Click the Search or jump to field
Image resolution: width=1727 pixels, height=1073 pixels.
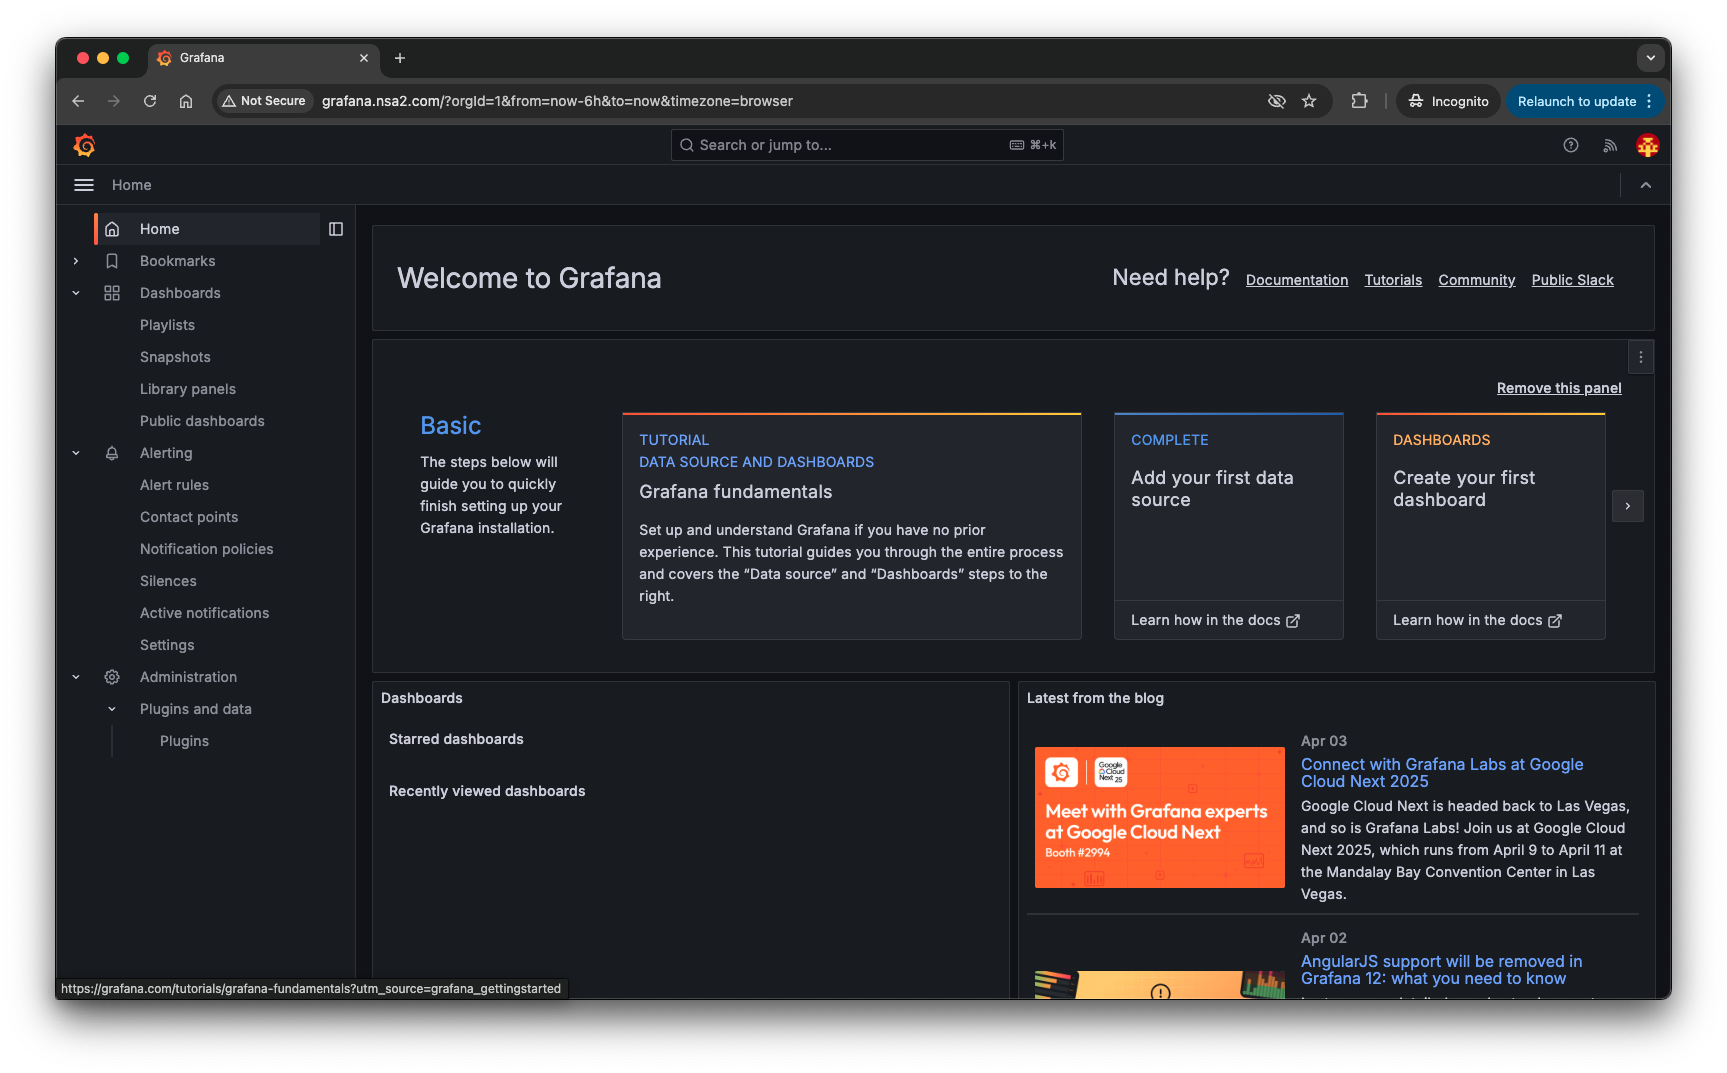(x=867, y=145)
